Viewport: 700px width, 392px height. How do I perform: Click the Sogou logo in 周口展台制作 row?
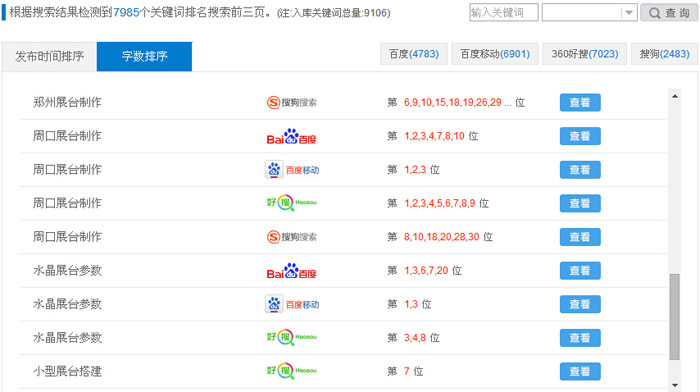[x=292, y=237]
